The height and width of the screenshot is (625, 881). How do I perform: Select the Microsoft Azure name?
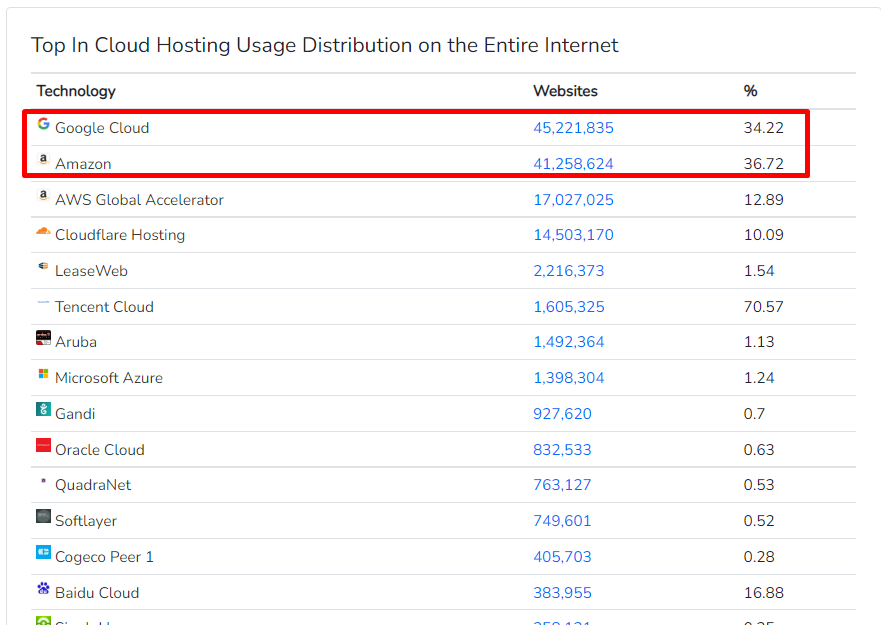(109, 378)
